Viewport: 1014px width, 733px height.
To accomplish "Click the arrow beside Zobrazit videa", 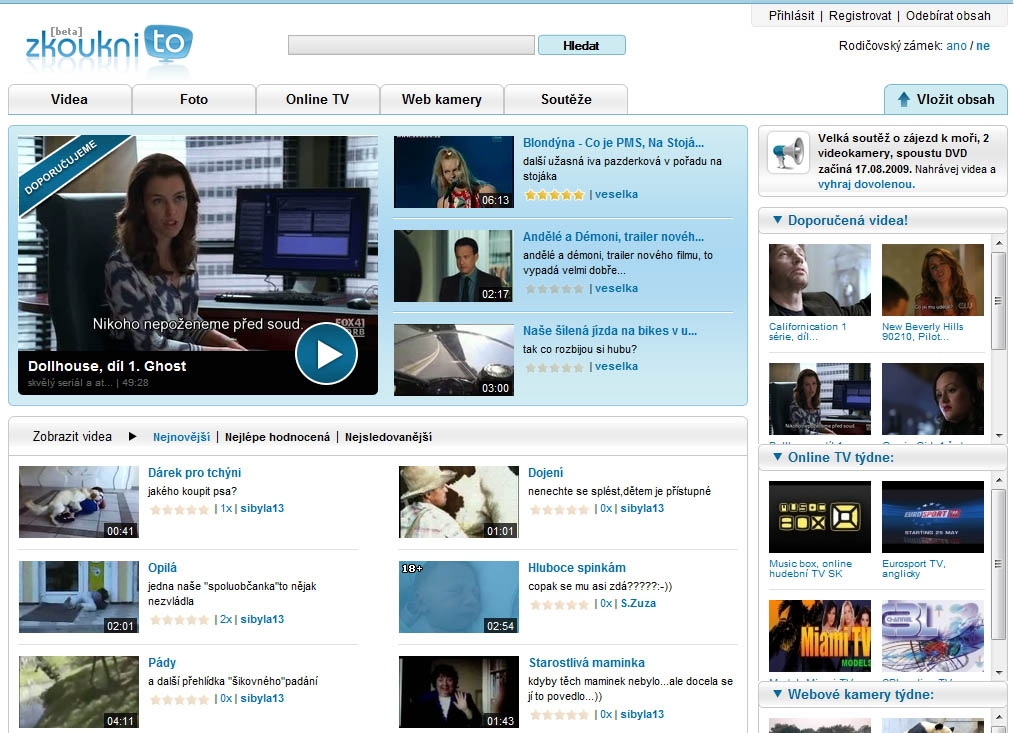I will (x=132, y=437).
